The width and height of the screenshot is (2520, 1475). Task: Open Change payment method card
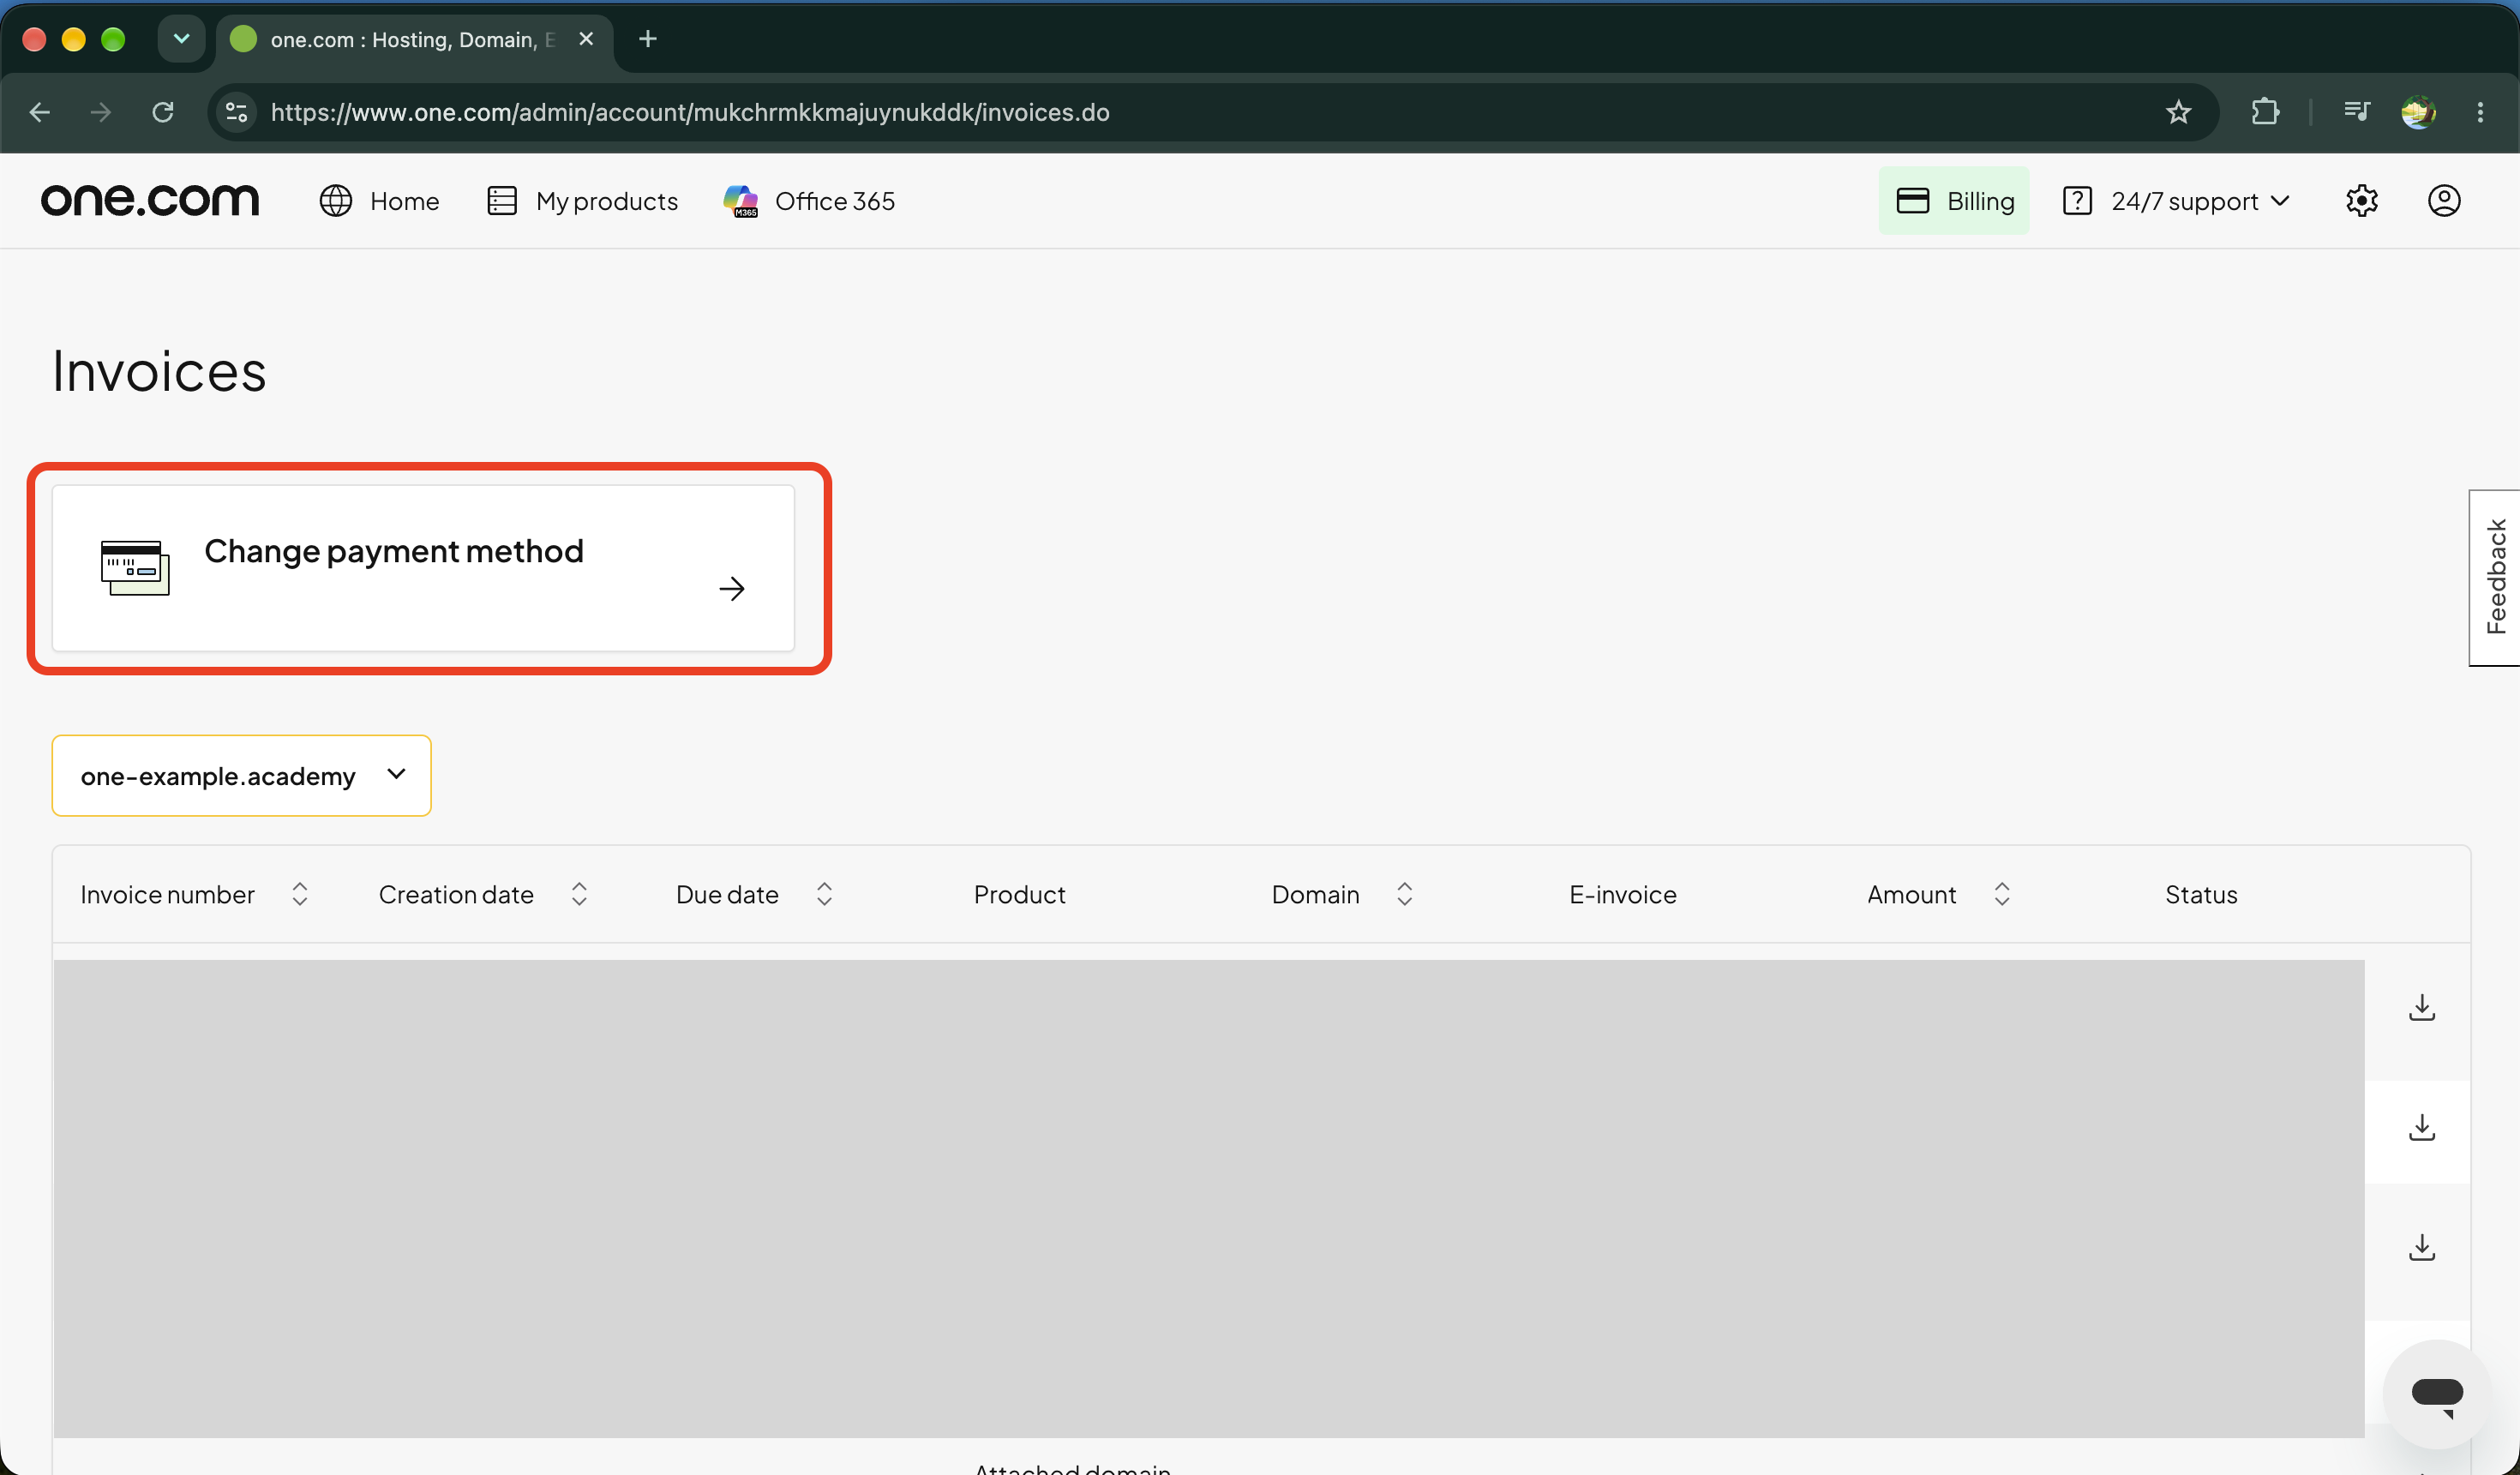click(423, 568)
